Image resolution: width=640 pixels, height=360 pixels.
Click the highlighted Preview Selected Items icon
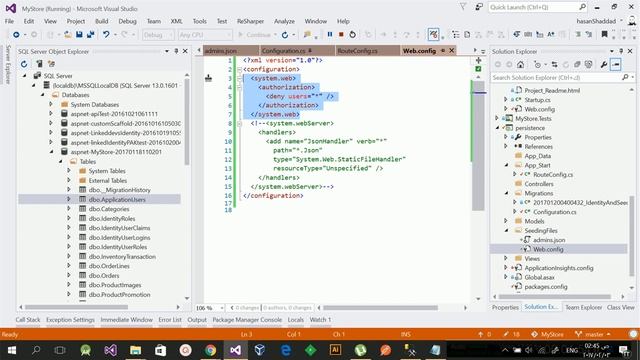click(x=616, y=64)
